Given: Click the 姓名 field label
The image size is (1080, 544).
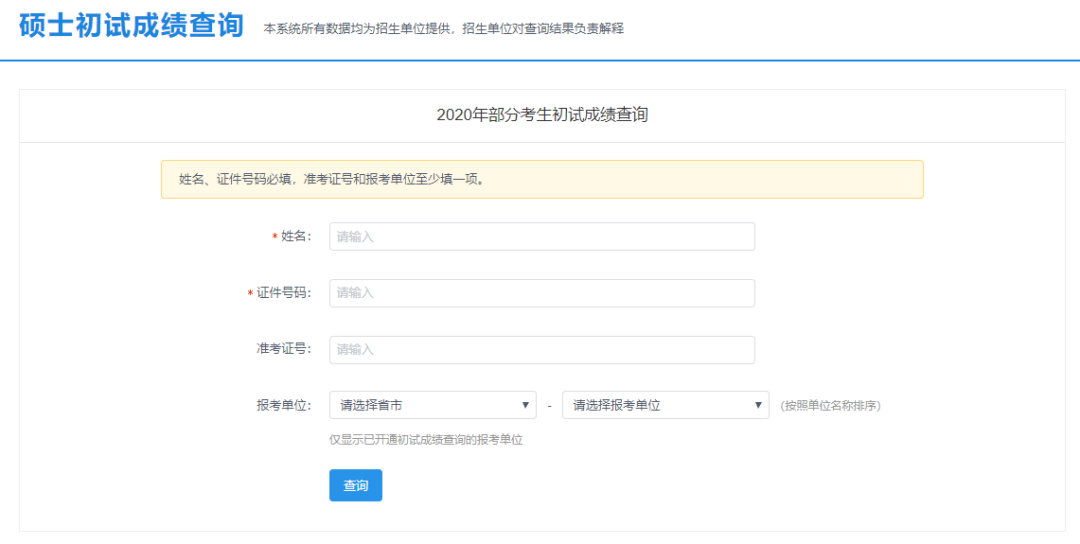Looking at the screenshot, I should (296, 237).
